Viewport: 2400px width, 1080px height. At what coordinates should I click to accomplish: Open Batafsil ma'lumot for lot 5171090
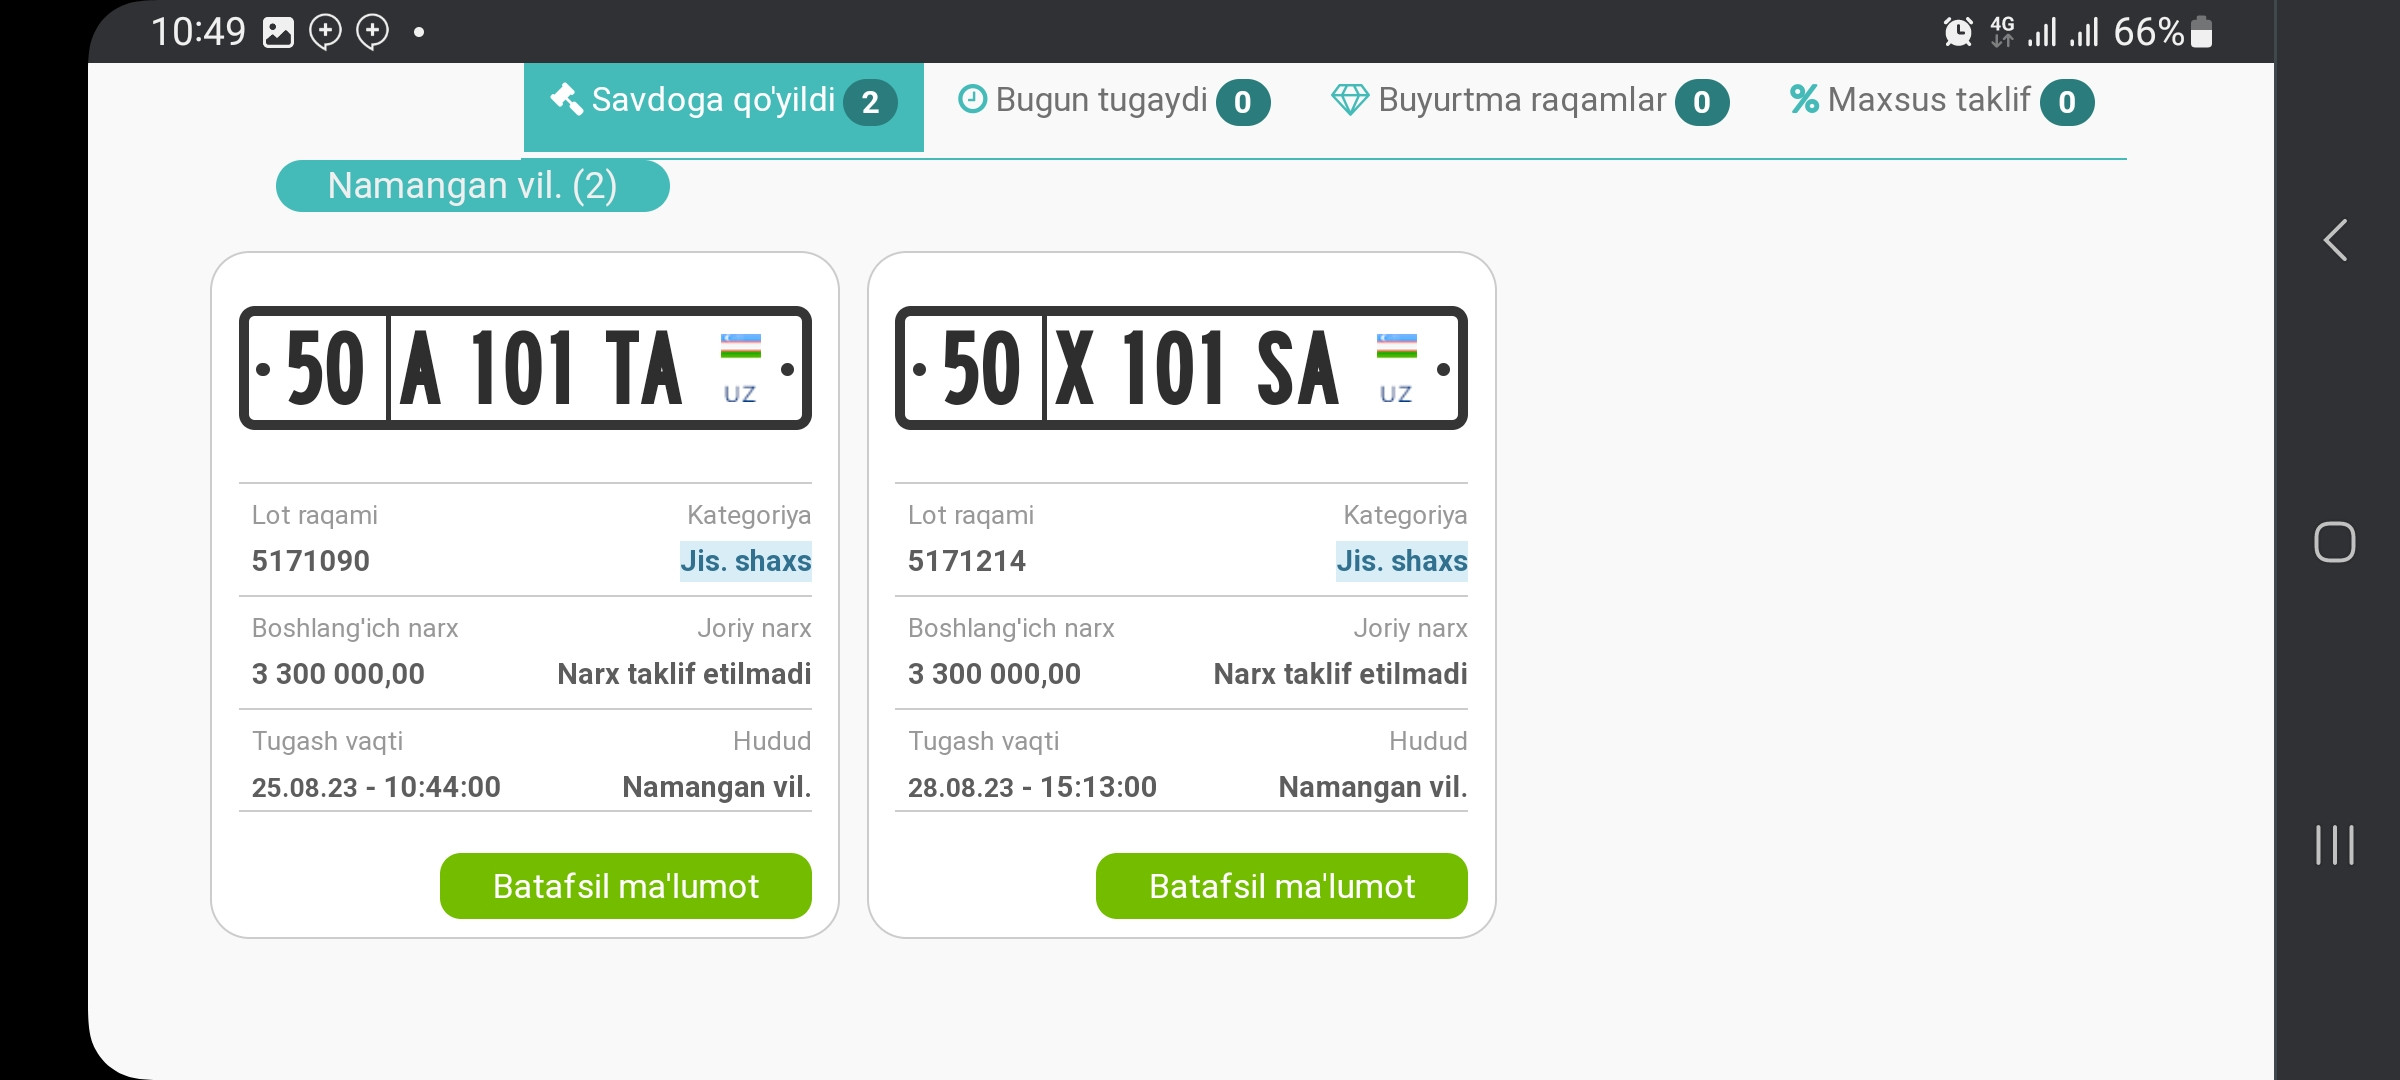(625, 886)
